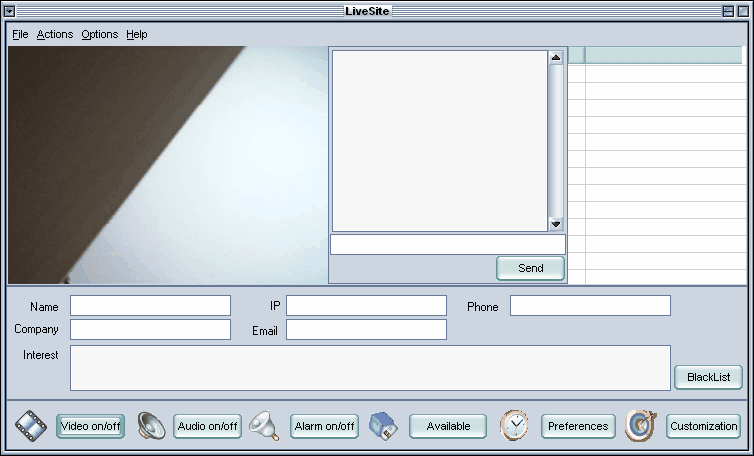The image size is (754, 456).
Task: Toggle Video on/off button
Action: coord(90,426)
